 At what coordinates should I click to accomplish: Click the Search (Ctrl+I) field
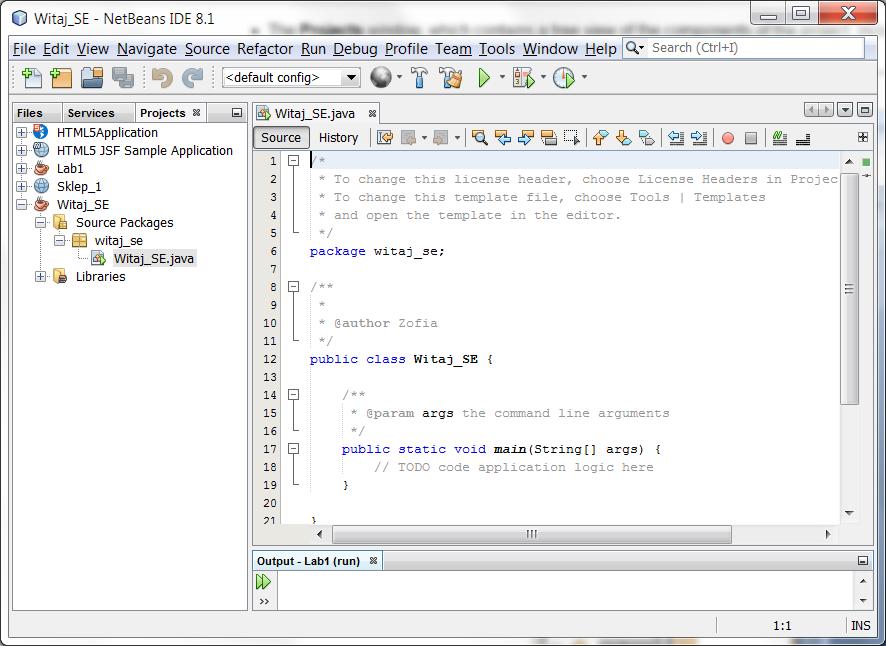pos(744,48)
